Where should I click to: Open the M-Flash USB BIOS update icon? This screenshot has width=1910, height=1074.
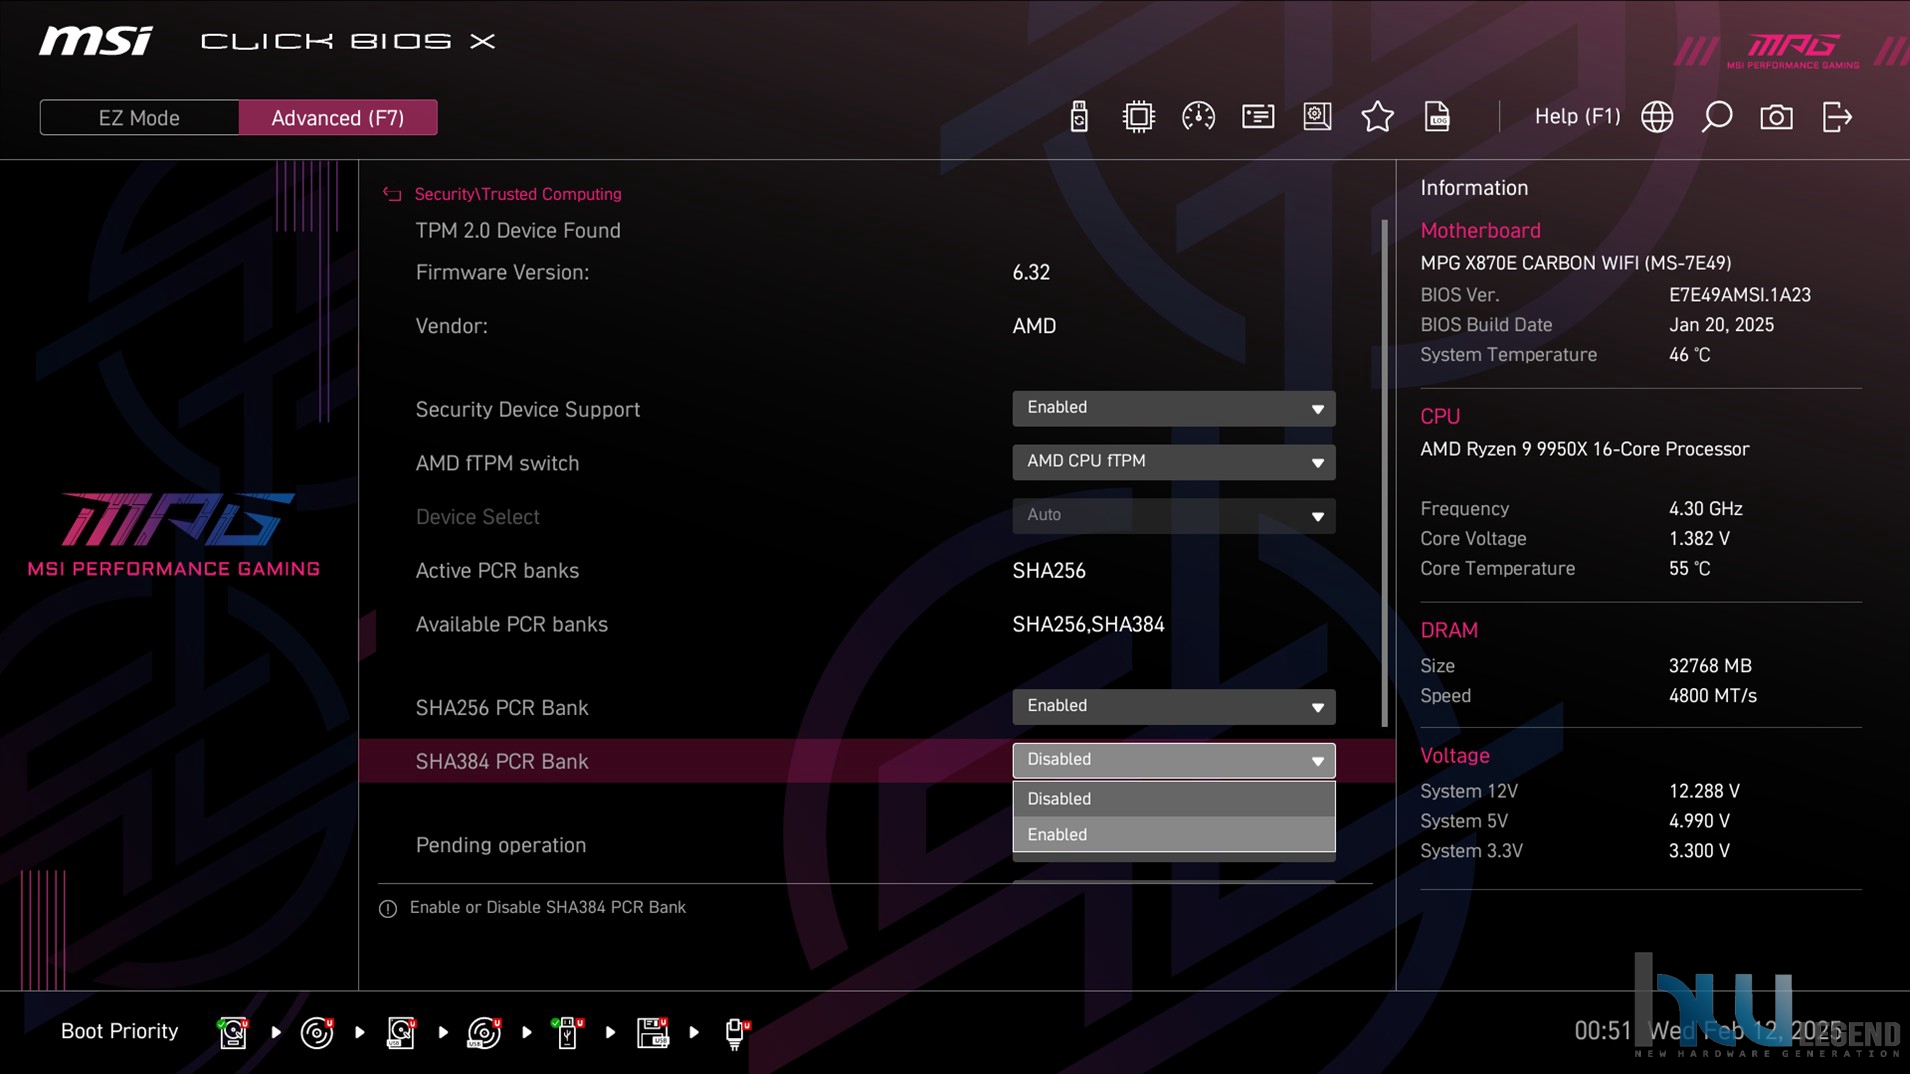click(1078, 117)
